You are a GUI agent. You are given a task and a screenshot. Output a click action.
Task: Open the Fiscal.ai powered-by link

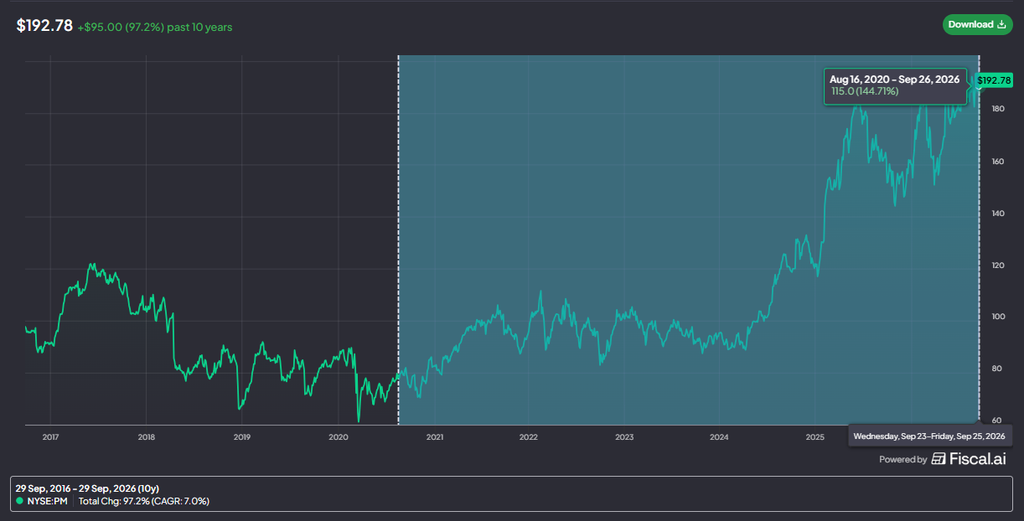pos(942,459)
